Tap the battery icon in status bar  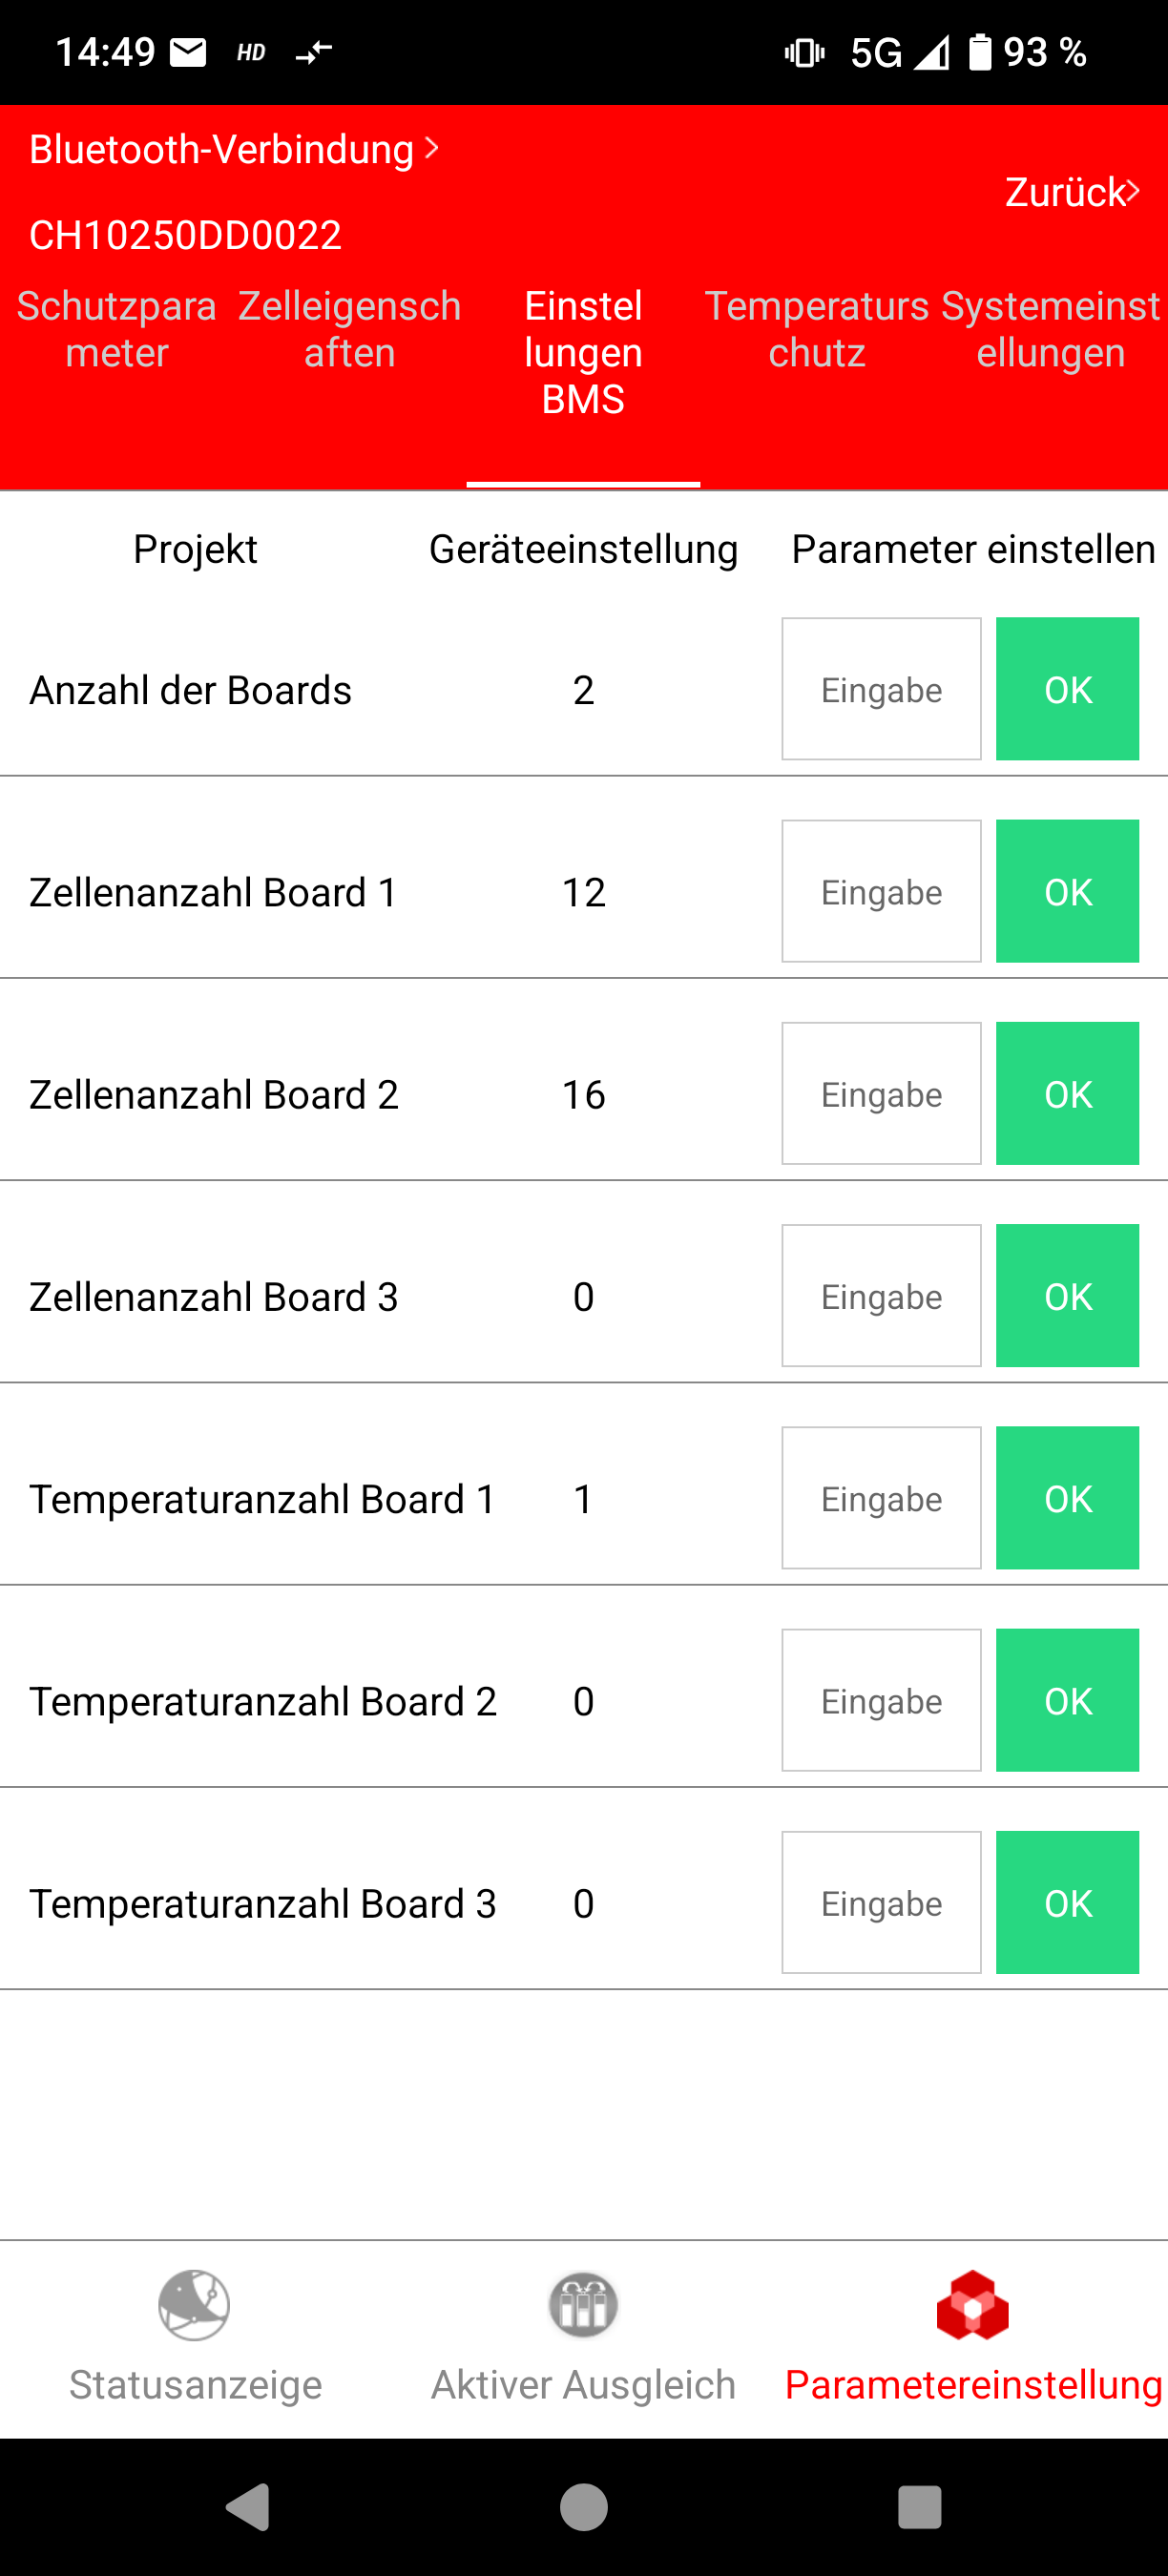coord(980,52)
